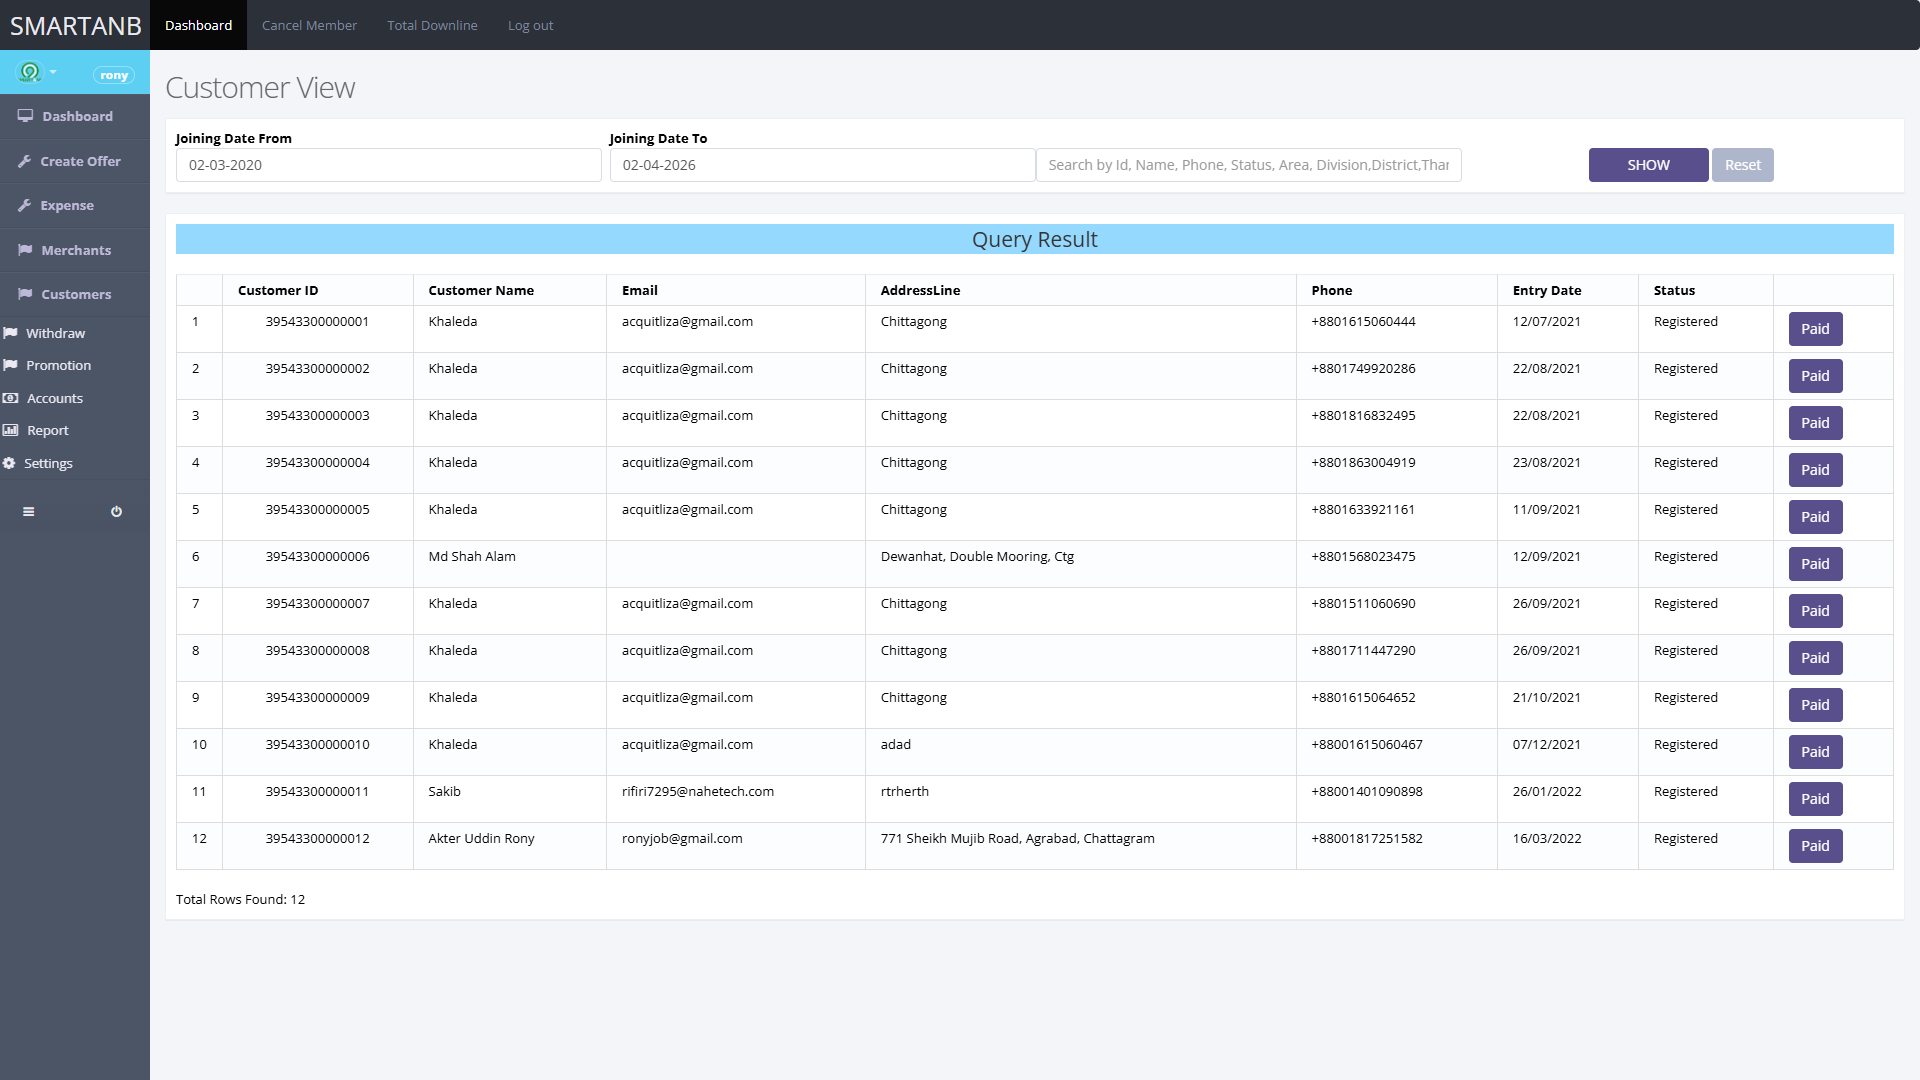Viewport: 1920px width, 1080px height.
Task: Toggle Paid for Sakib's row
Action: tap(1814, 799)
